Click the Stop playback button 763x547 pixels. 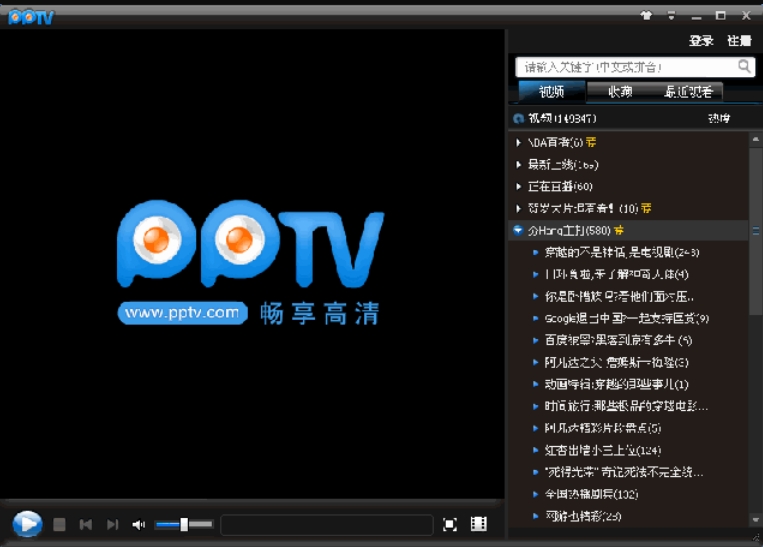coord(59,524)
